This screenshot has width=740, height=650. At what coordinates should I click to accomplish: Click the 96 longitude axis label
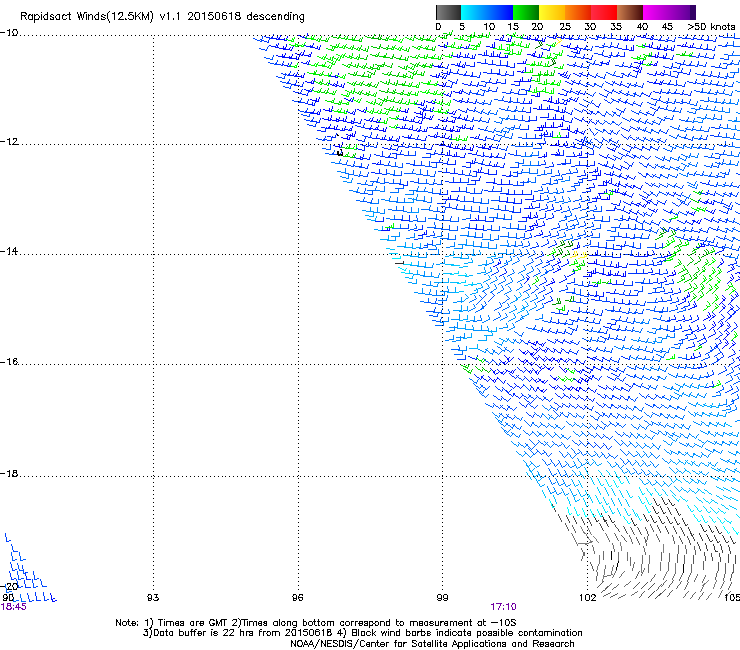[x=297, y=598]
